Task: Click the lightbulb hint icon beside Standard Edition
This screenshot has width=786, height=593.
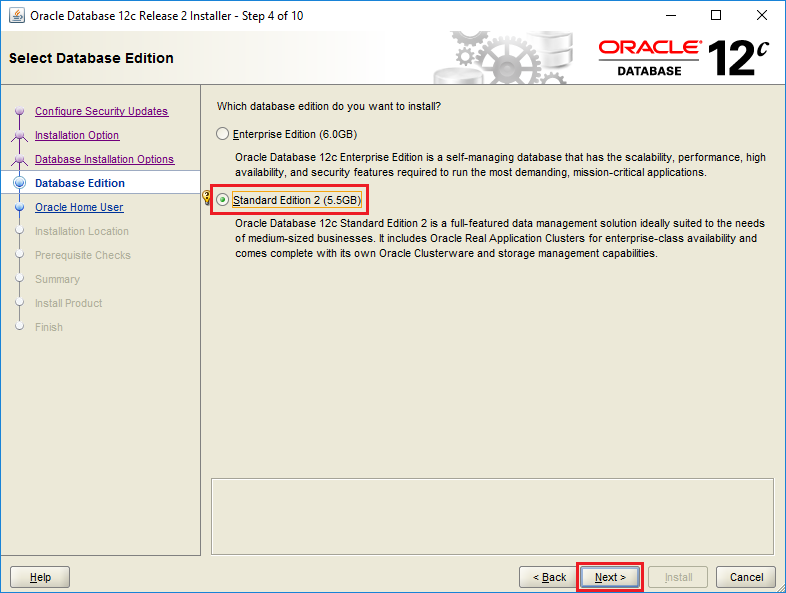Action: 206,197
